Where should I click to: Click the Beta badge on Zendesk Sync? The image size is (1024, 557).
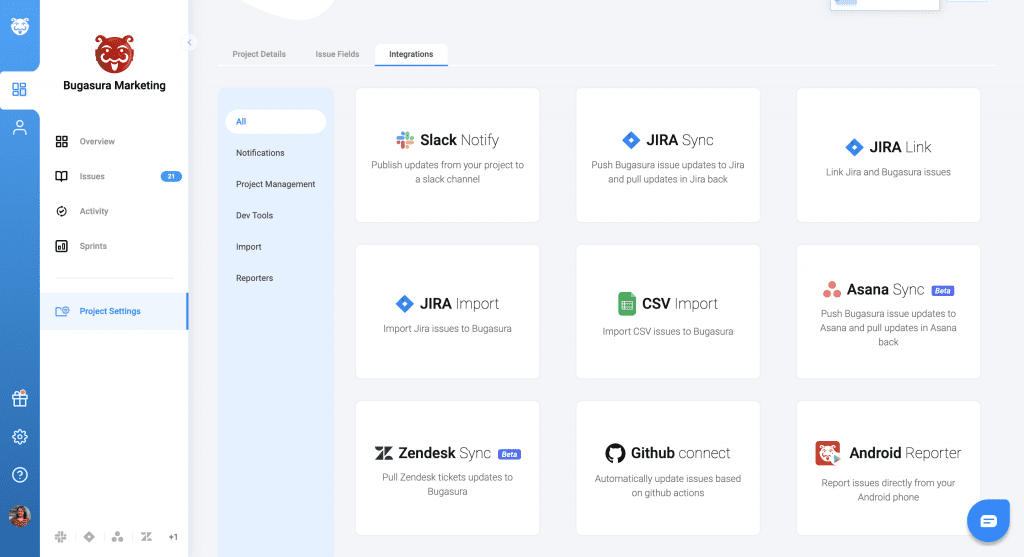[x=509, y=454]
